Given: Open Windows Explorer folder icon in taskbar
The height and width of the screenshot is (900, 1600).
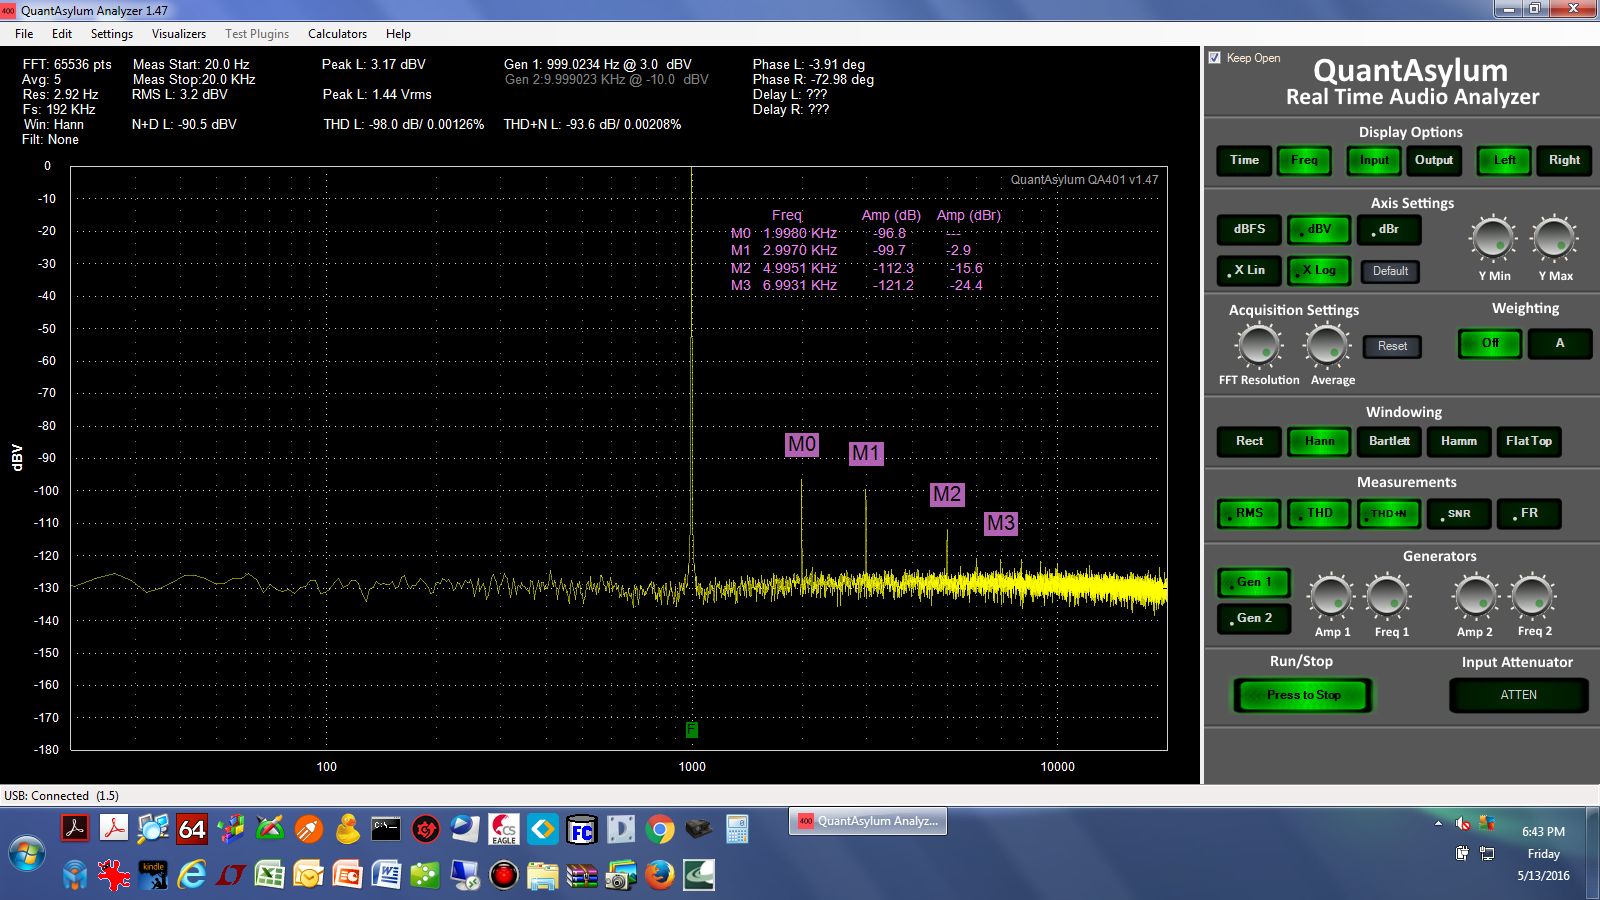Looking at the screenshot, I should point(542,876).
